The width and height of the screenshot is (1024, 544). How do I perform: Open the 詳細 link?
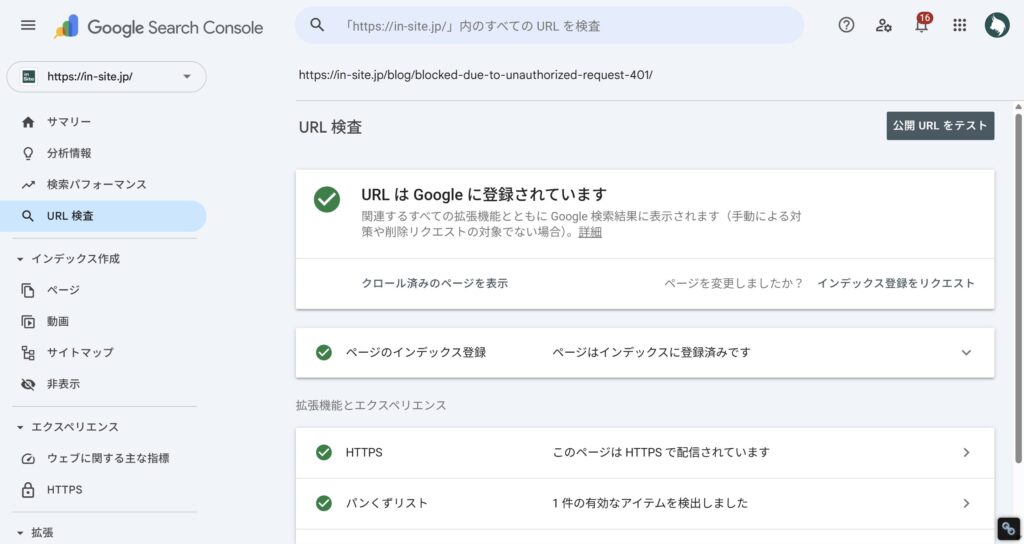590,232
